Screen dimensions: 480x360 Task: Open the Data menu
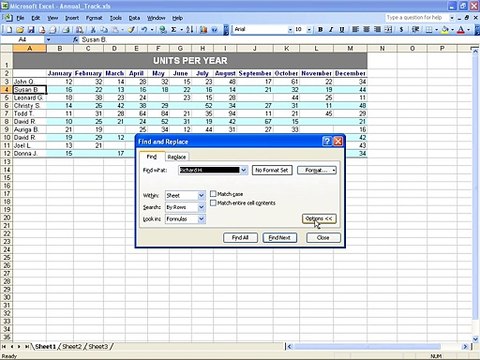[x=134, y=18]
